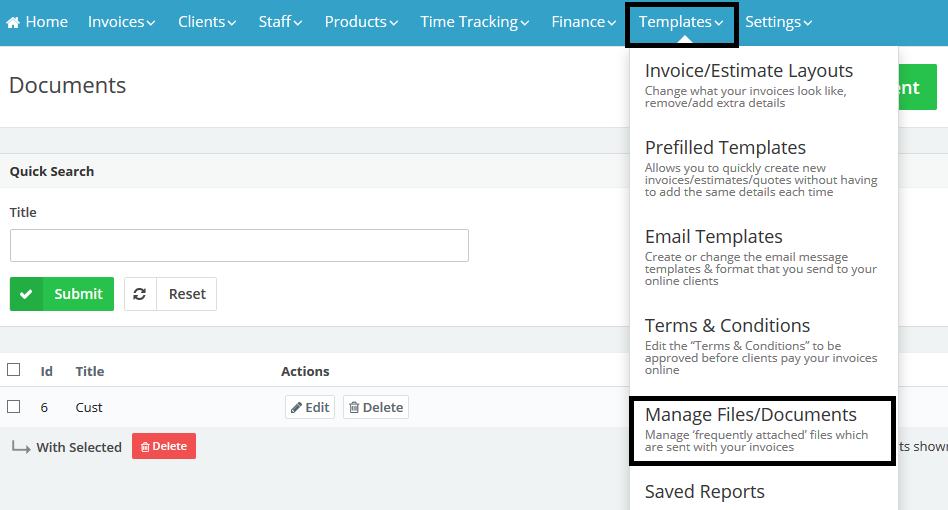Click the trash Delete button for Cust
The image size is (948, 510).
pyautogui.click(x=375, y=407)
